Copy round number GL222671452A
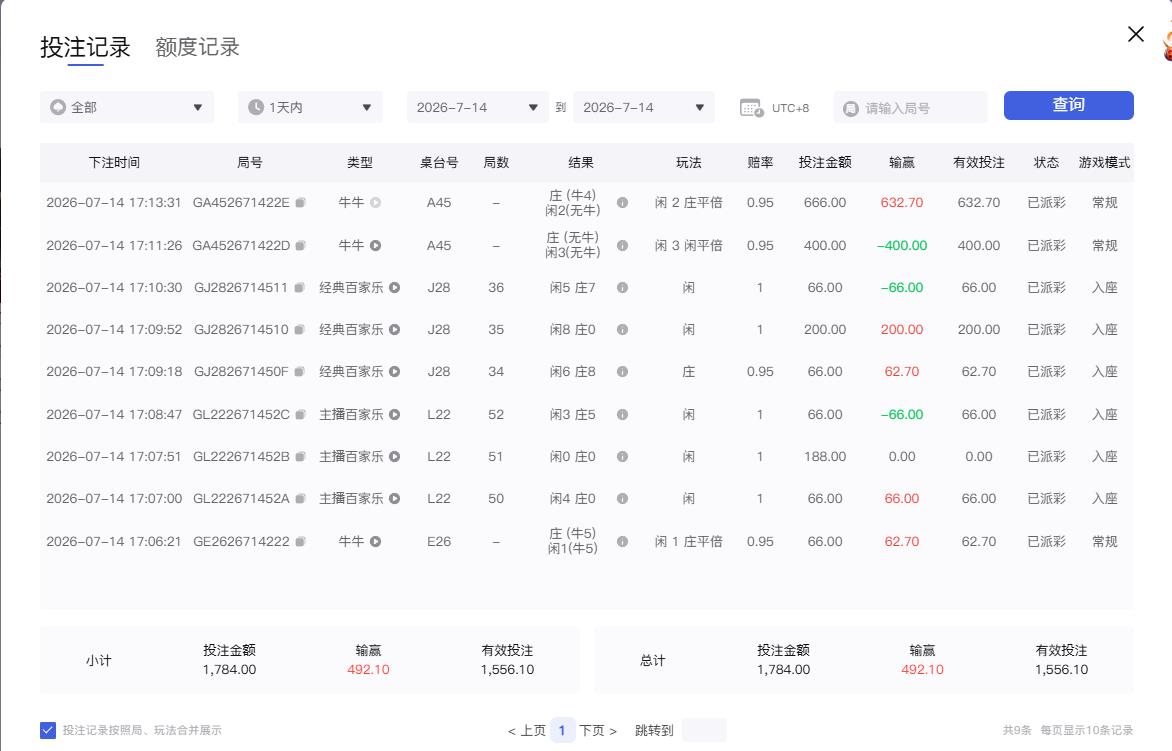The width and height of the screenshot is (1172, 751). [x=300, y=498]
